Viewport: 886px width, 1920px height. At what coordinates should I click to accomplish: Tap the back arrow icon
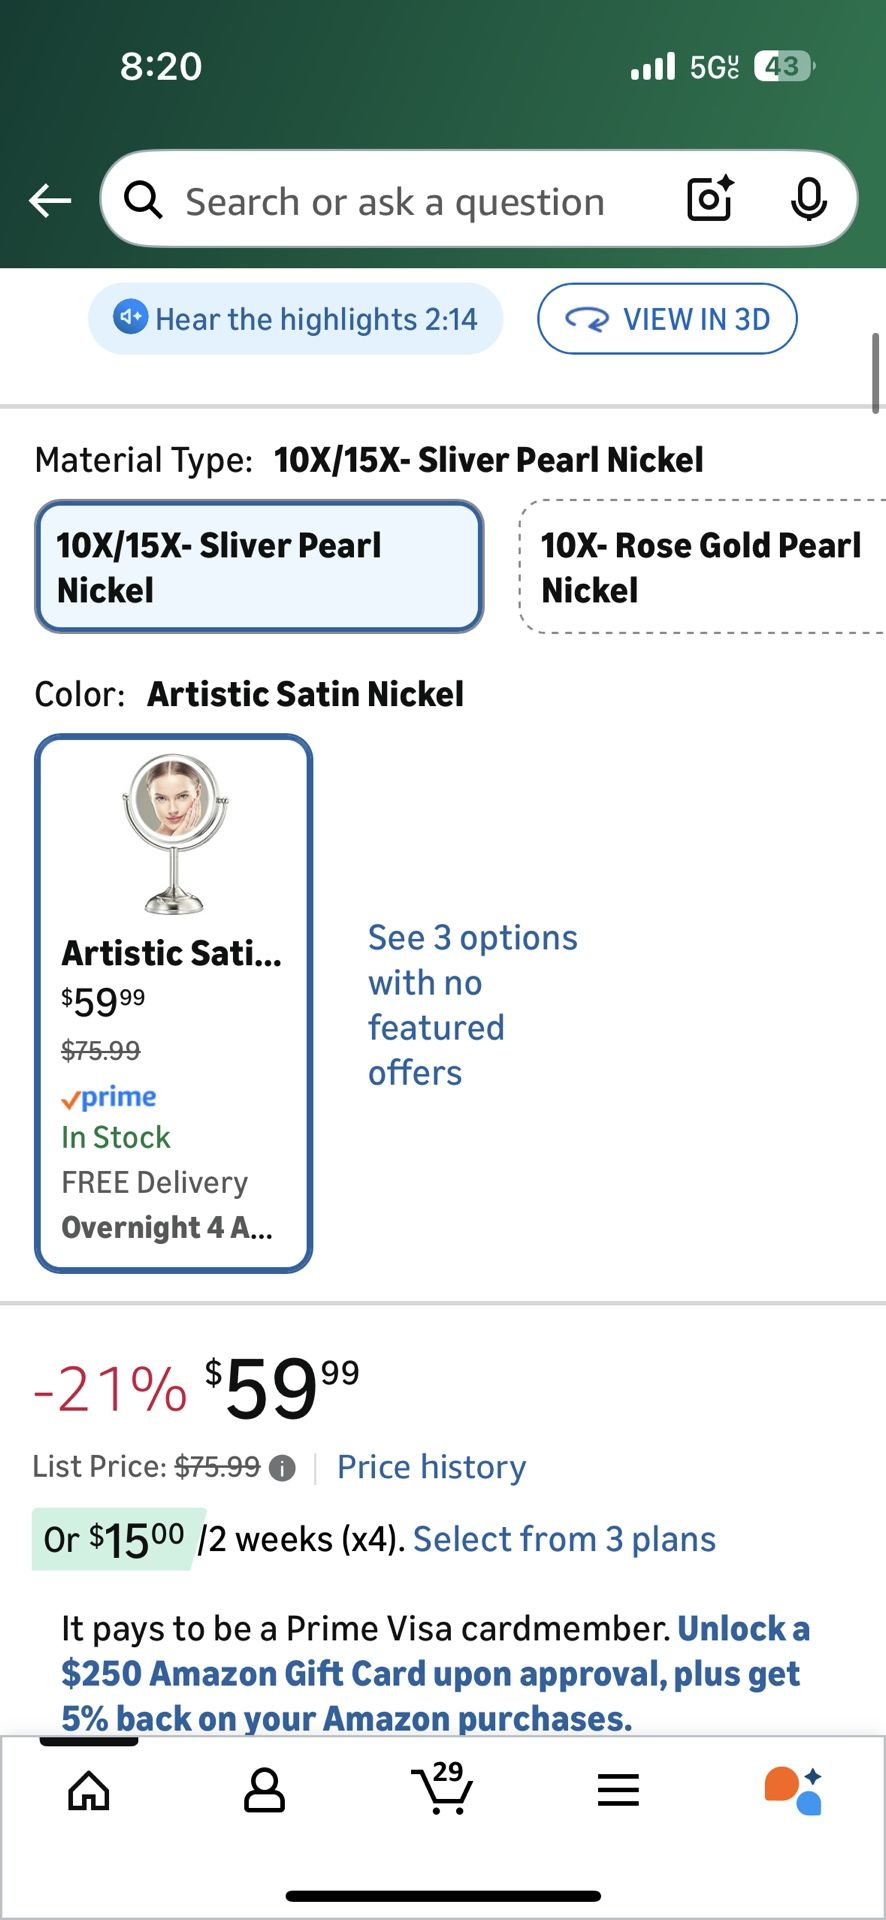coord(50,201)
